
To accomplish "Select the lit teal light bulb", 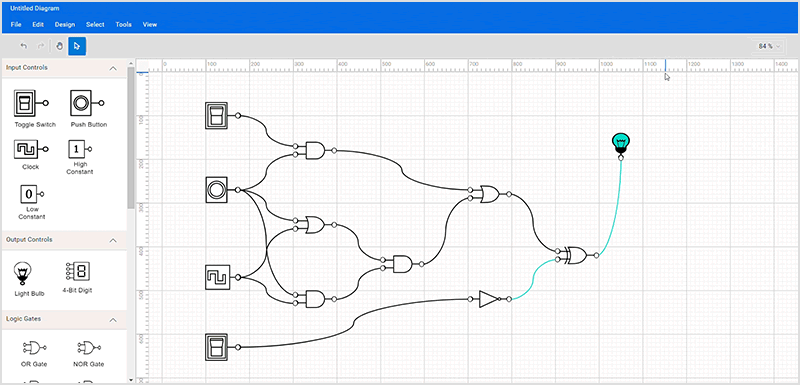I will (x=621, y=143).
